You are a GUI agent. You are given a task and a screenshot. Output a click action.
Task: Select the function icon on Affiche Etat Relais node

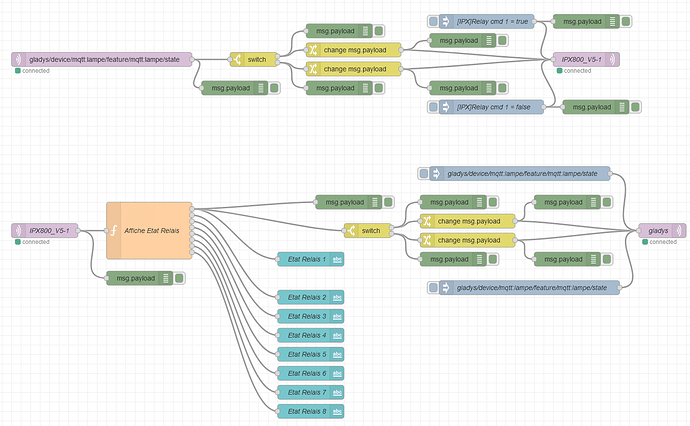click(x=114, y=231)
